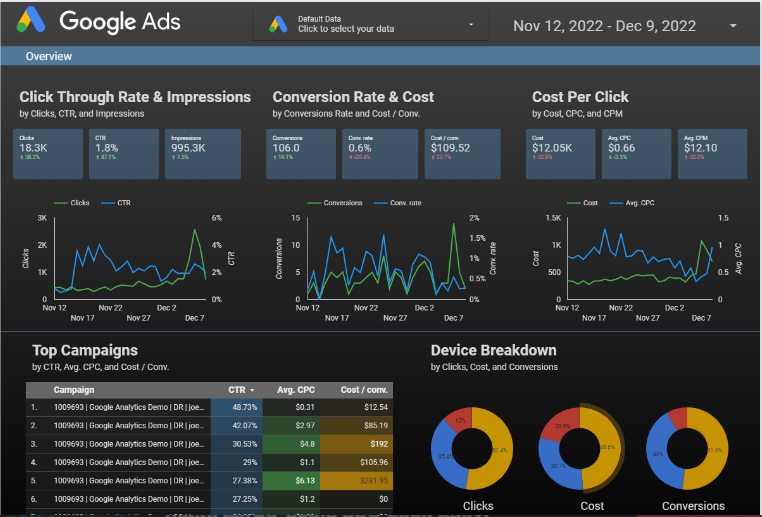Click the data source Google Ads icon
Screen dimensions: 762x517
tap(278, 24)
